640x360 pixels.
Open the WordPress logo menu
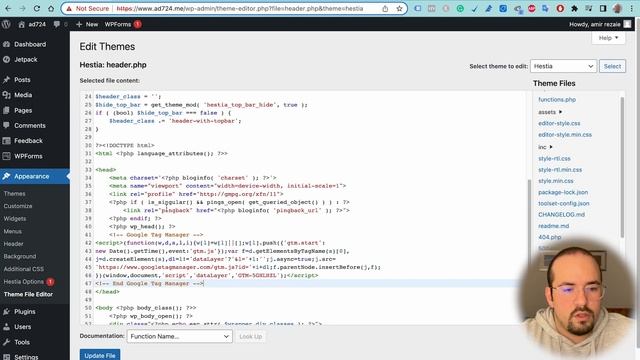coord(6,24)
